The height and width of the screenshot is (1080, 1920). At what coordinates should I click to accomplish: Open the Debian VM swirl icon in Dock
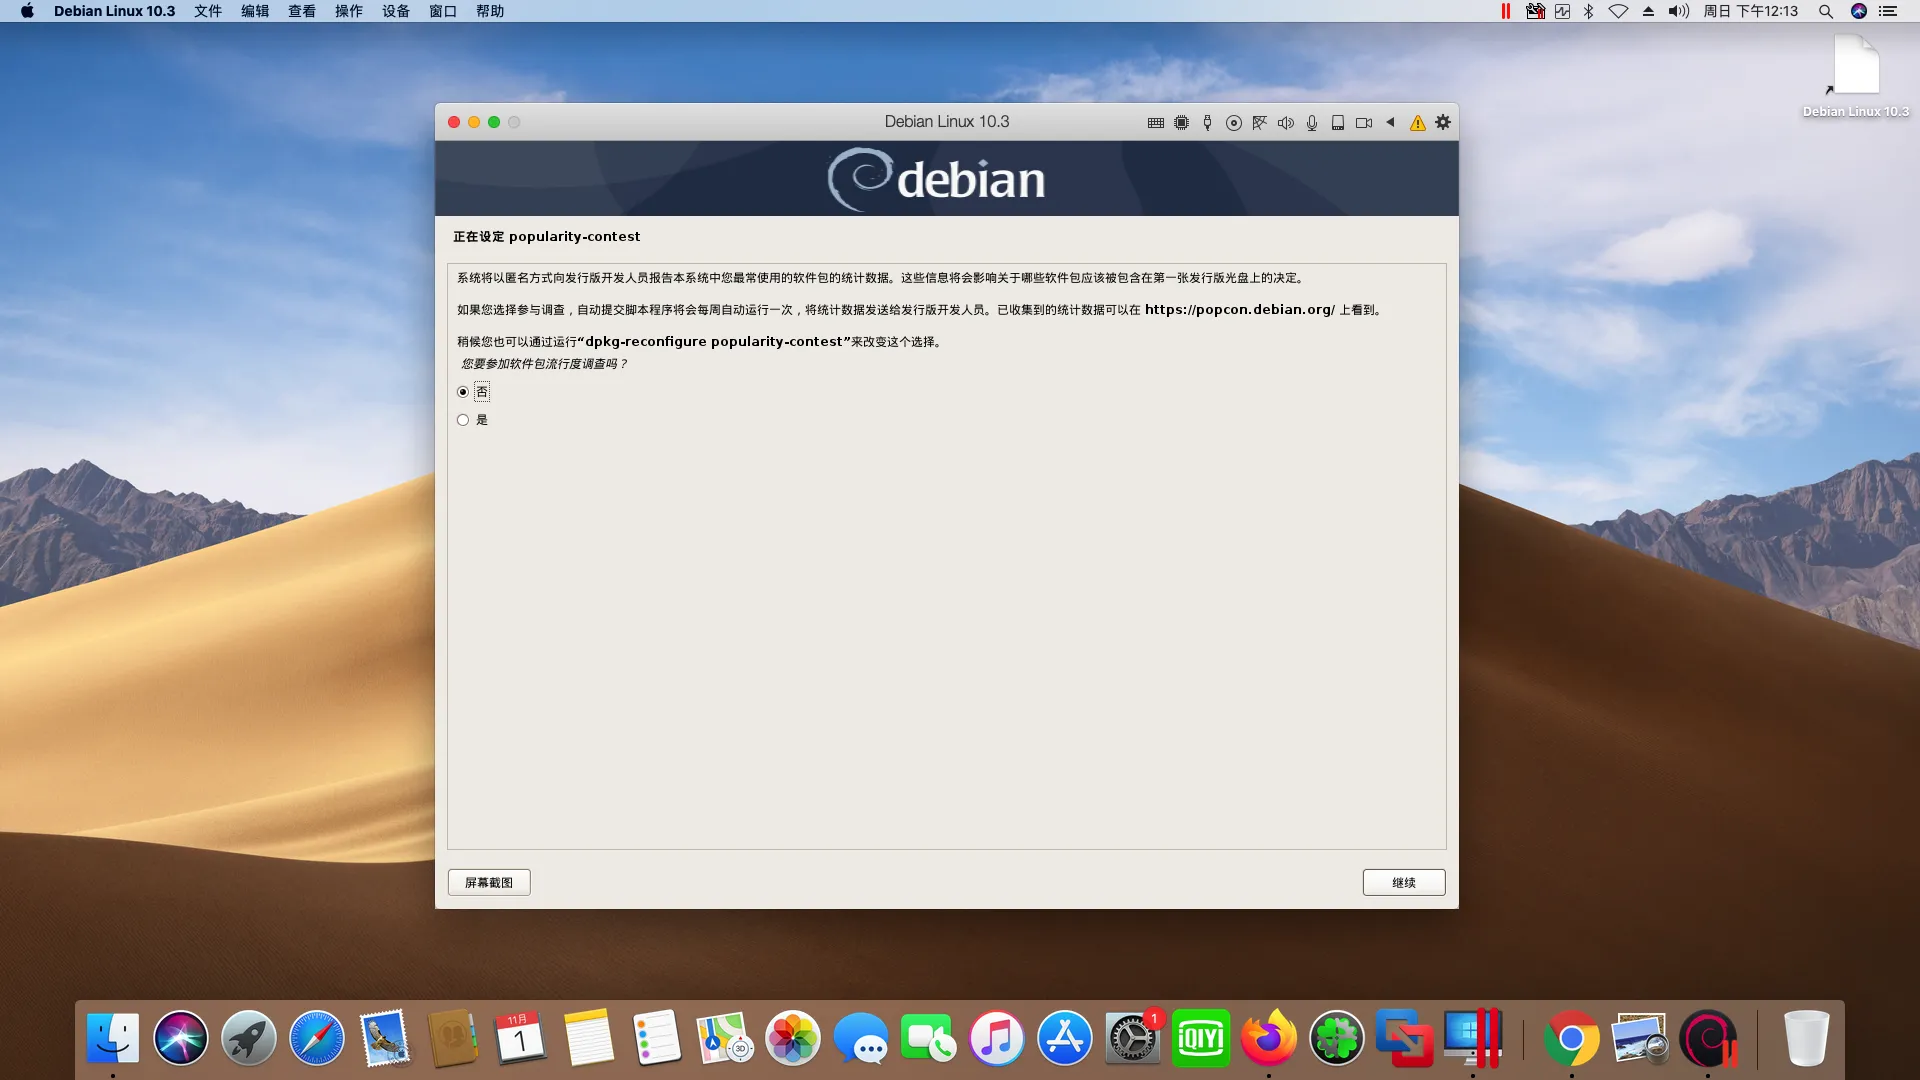pyautogui.click(x=1708, y=1038)
